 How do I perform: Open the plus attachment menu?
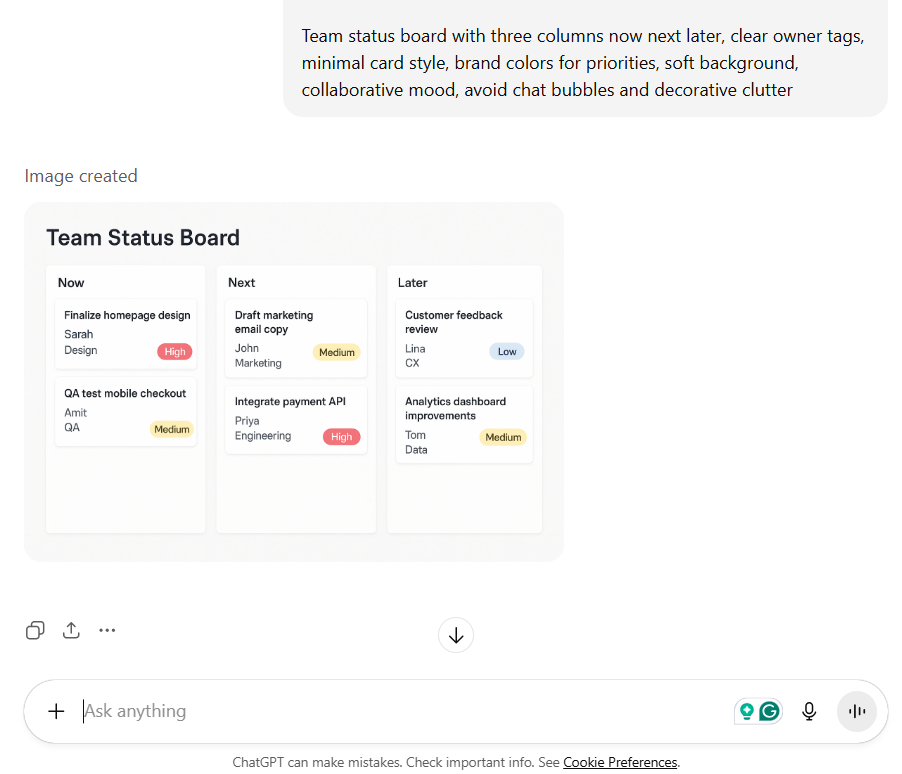click(56, 711)
